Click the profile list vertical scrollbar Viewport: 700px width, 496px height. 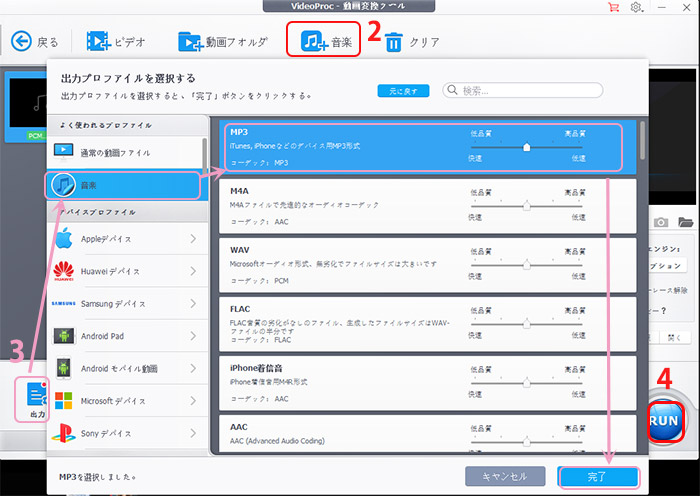click(642, 141)
